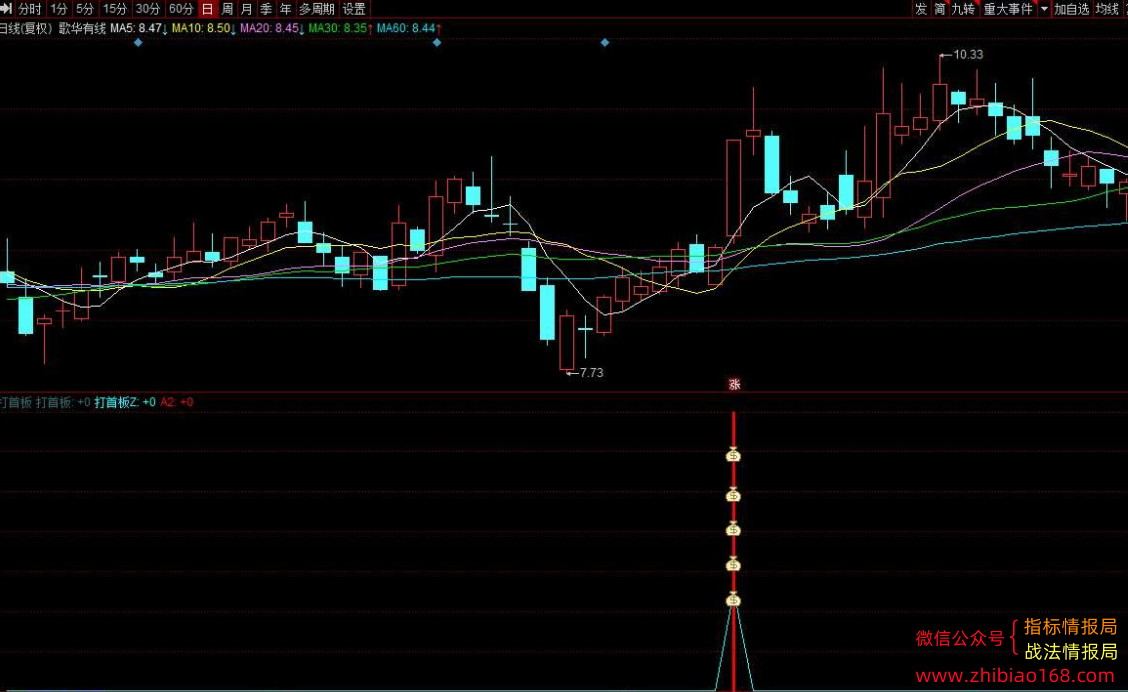
Task: Toggle the 九转 indicator button
Action: 963,9
